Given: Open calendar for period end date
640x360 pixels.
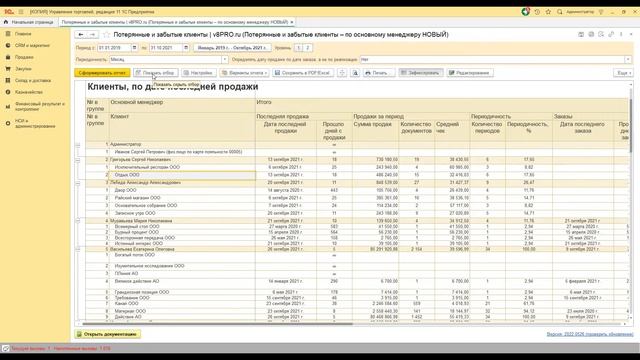Looking at the screenshot, I should coord(186,48).
